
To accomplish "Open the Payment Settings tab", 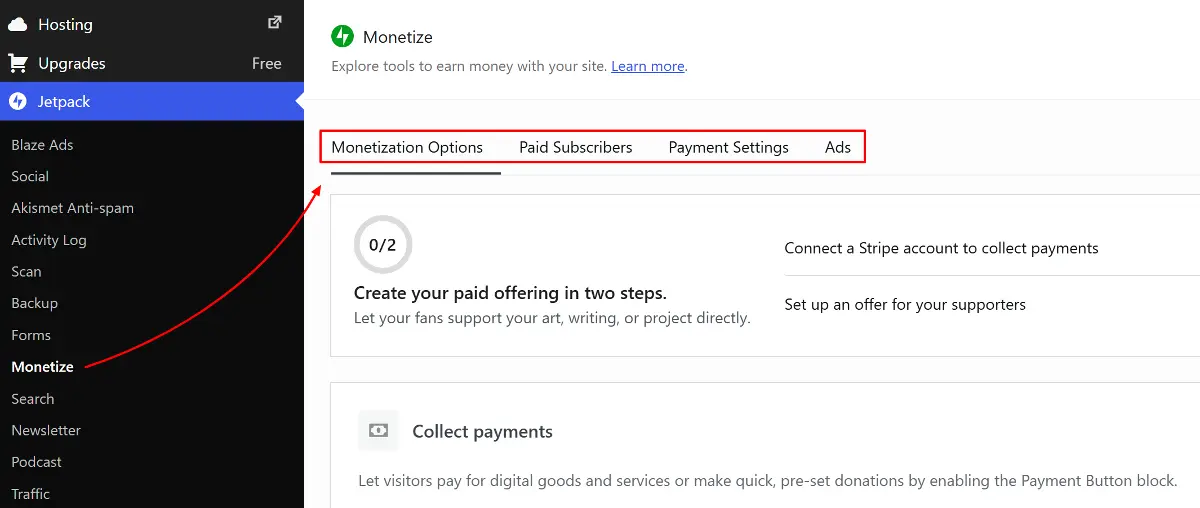I will (x=728, y=147).
